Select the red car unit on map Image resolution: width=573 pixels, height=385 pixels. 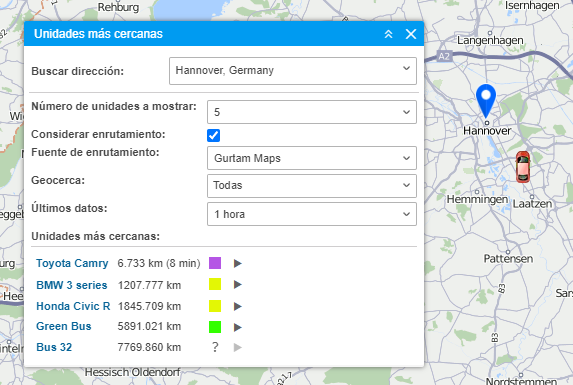pos(523,167)
